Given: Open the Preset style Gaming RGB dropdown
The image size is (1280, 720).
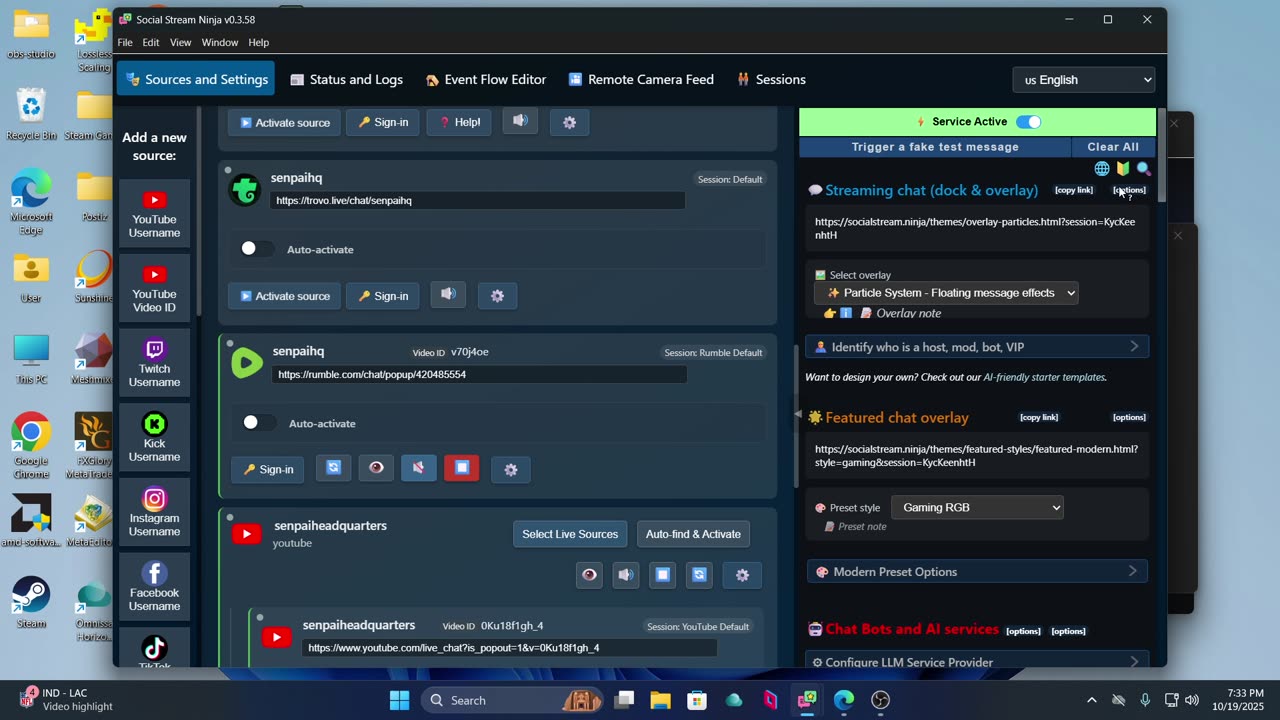Looking at the screenshot, I should pos(977,507).
